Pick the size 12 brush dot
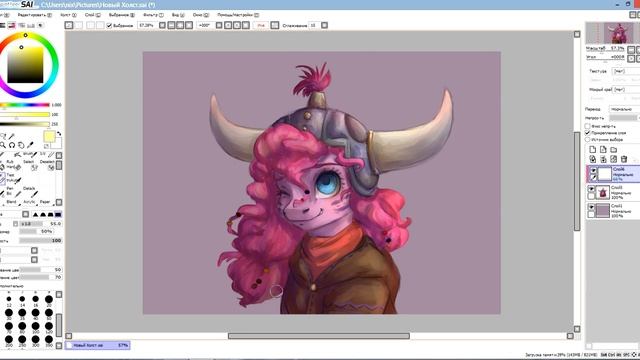640x360 pixels. click(x=9, y=300)
